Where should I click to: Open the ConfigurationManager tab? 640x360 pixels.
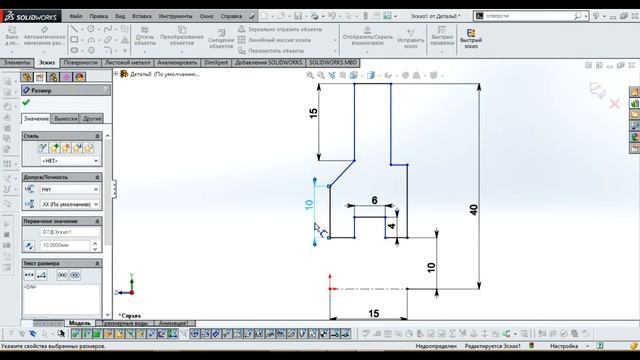[x=53, y=77]
